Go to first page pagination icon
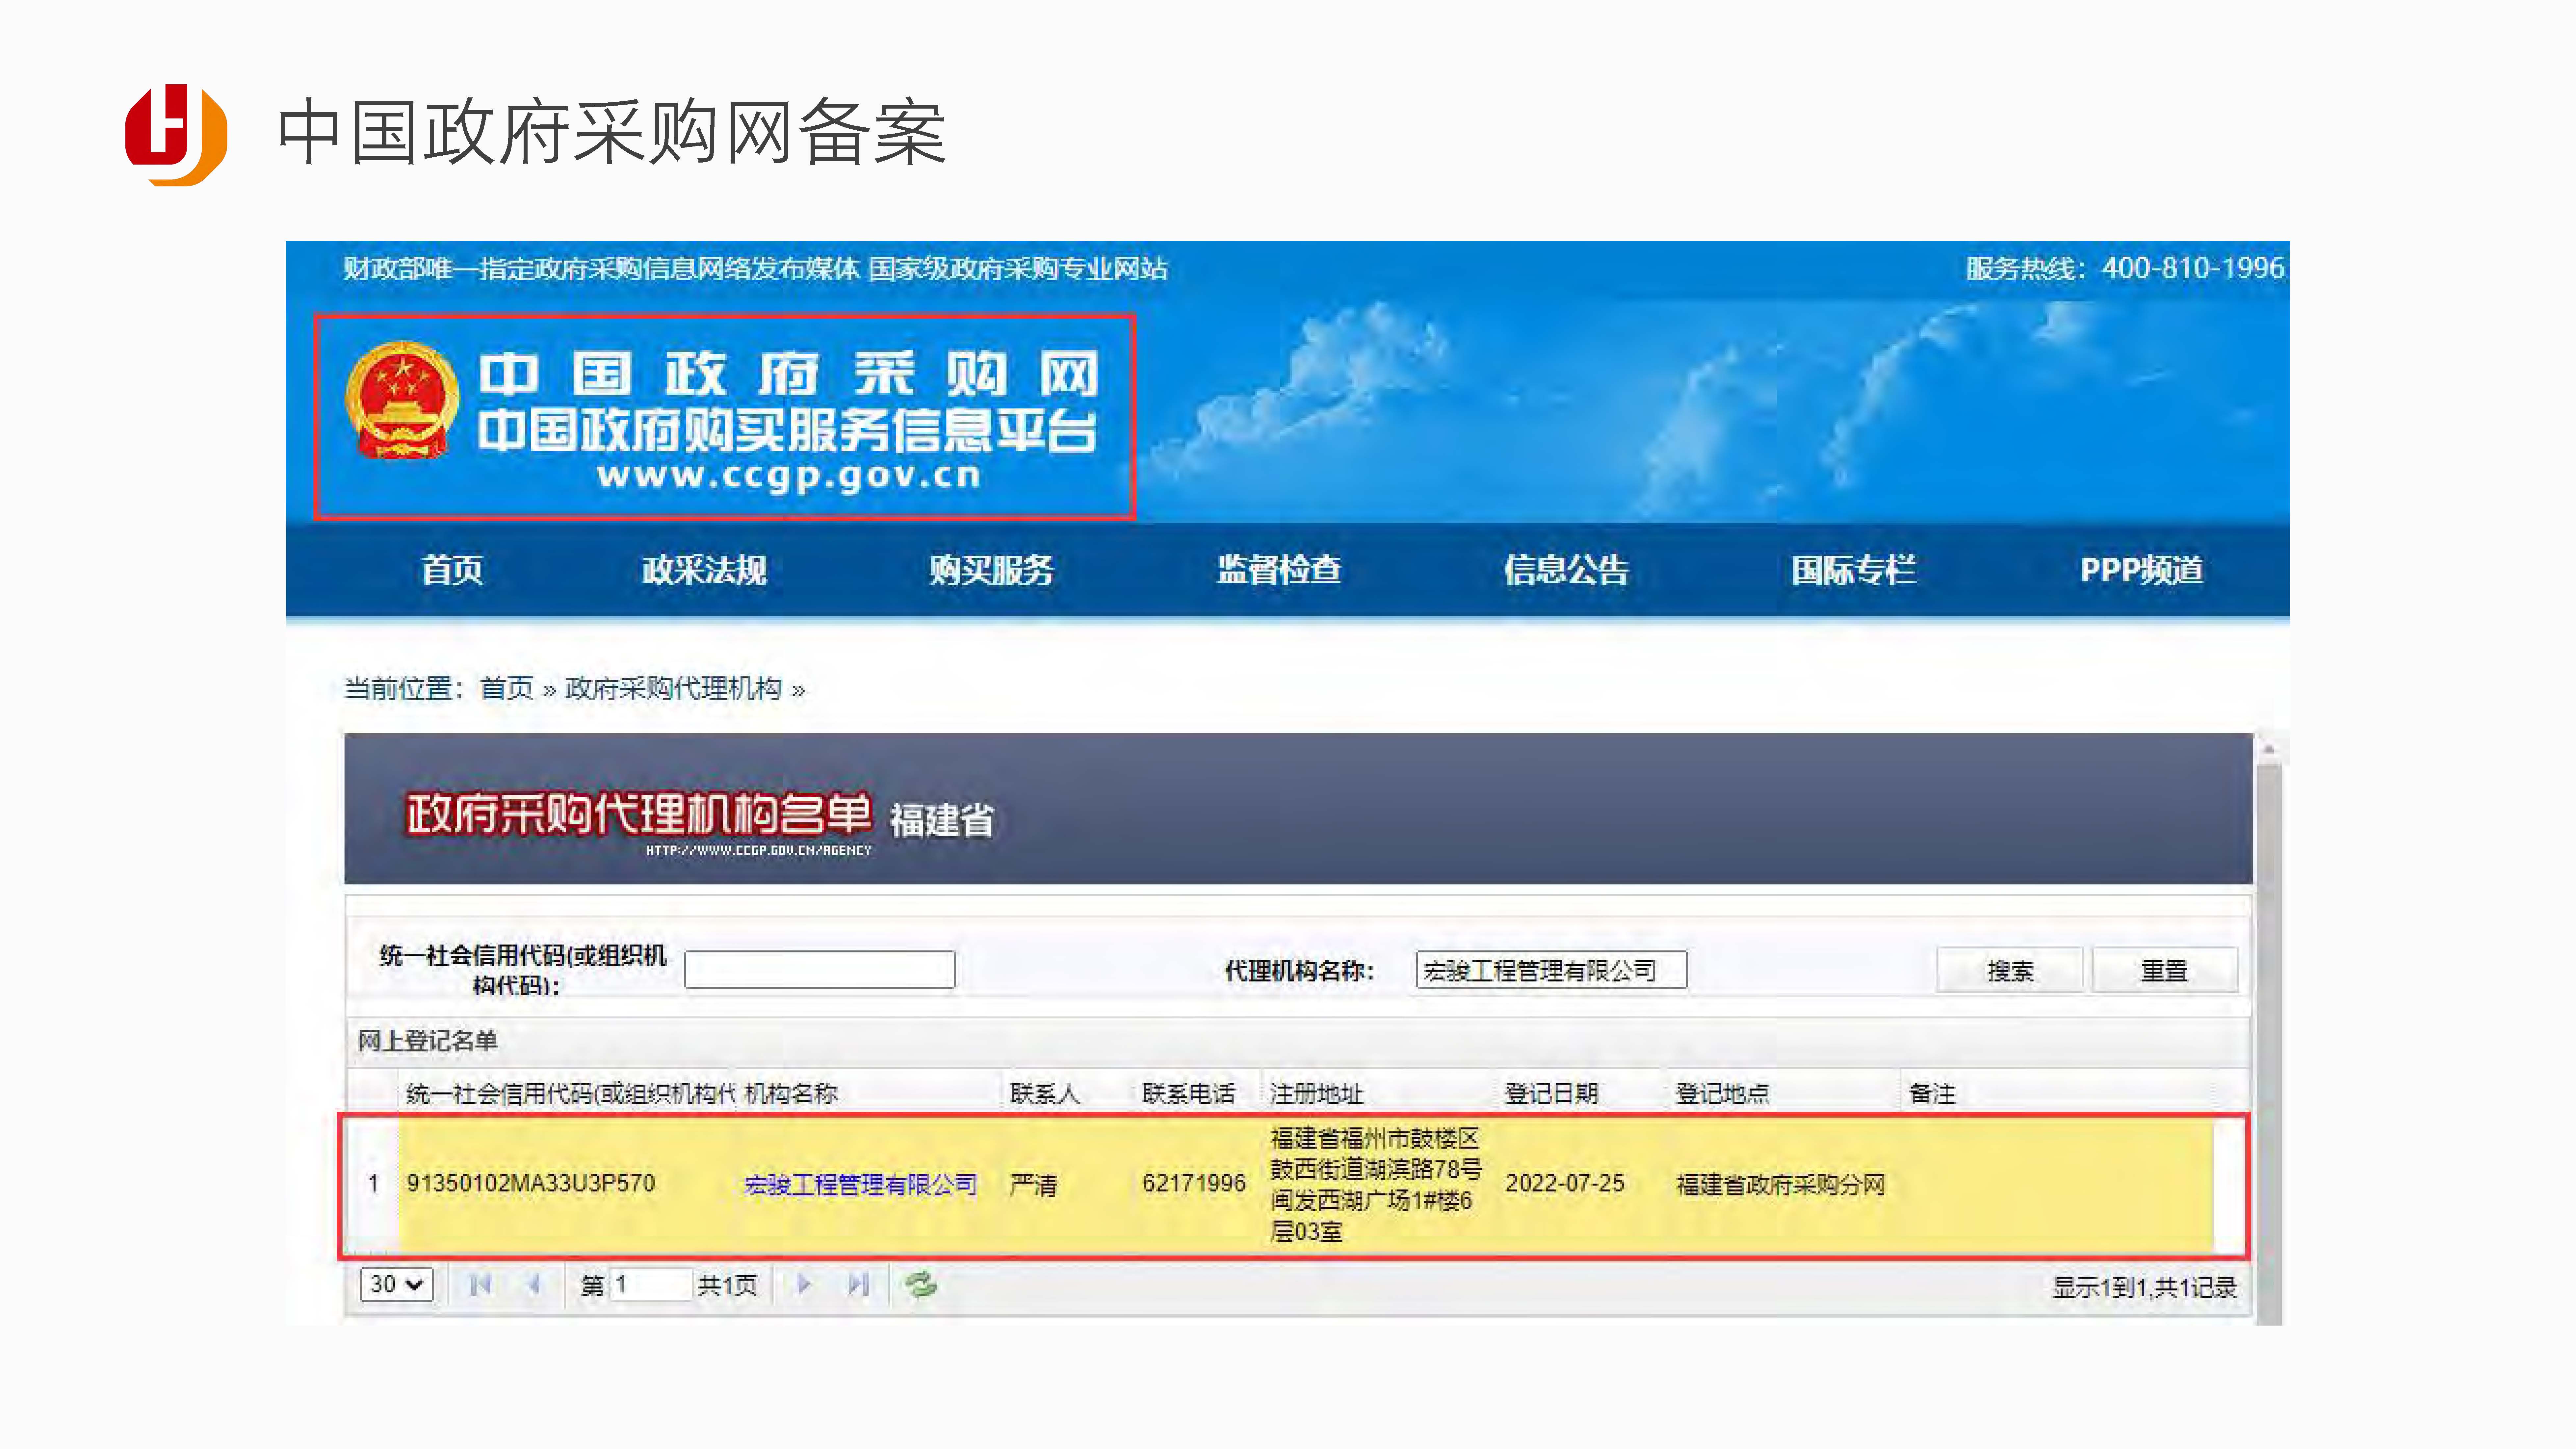2576x1449 pixels. [x=480, y=1284]
